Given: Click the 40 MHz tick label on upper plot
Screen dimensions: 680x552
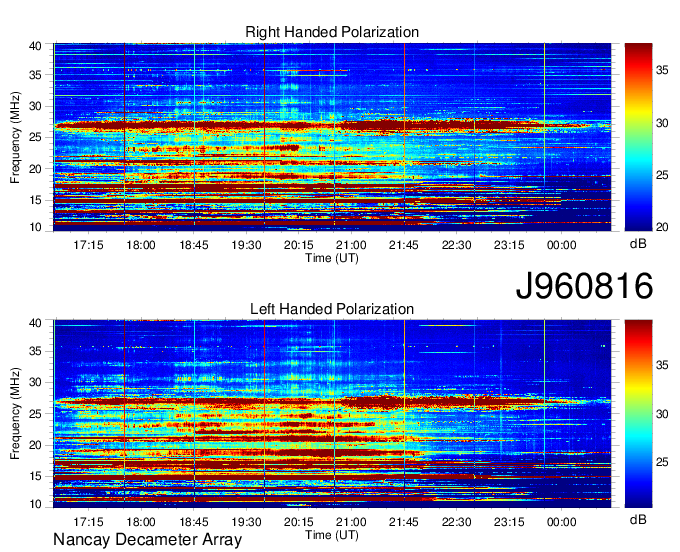Looking at the screenshot, I should click(x=35, y=46).
